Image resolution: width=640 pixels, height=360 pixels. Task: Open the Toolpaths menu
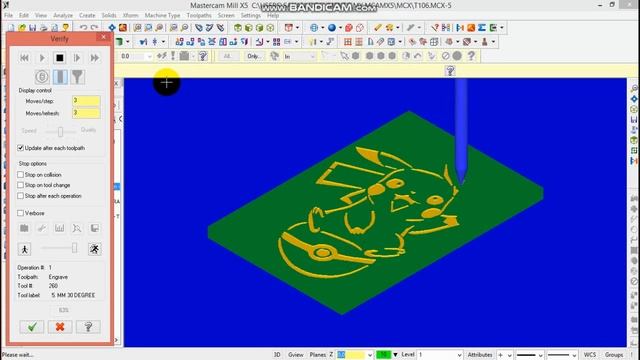(x=199, y=15)
